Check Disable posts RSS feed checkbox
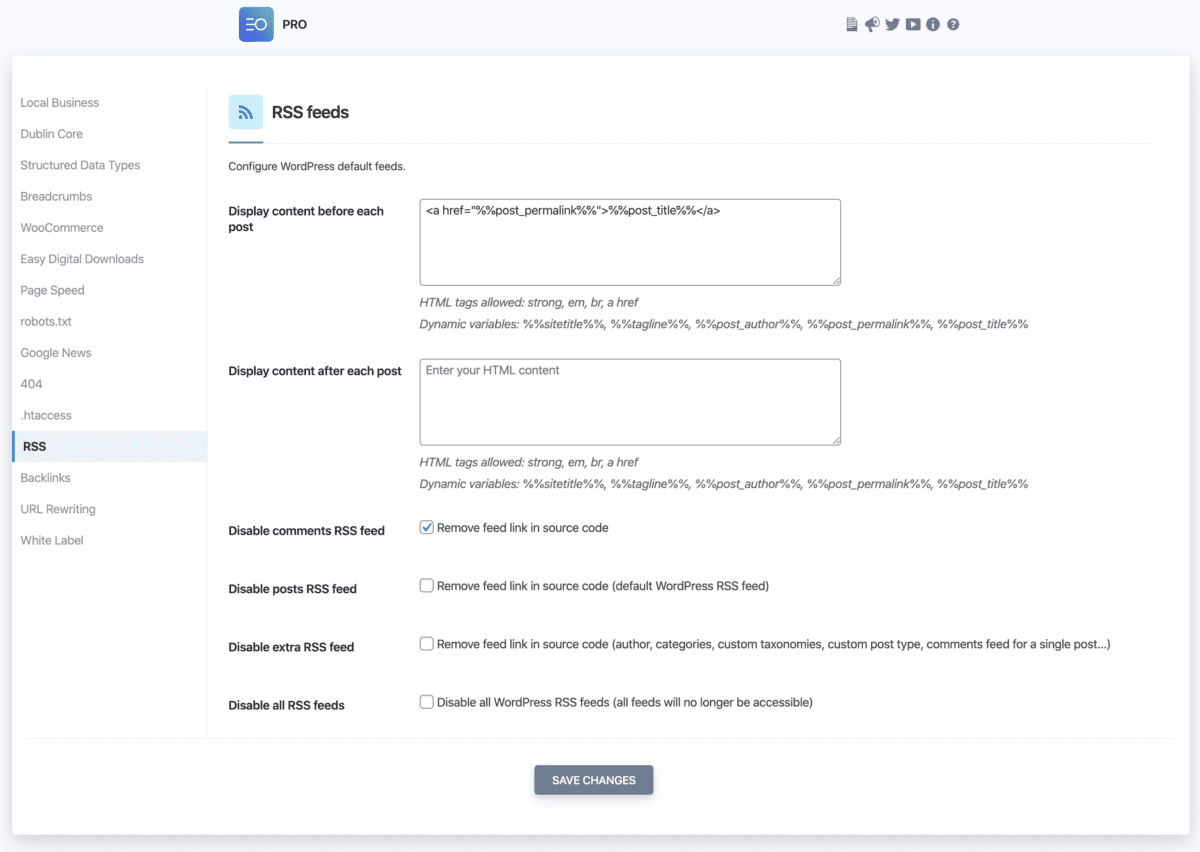The width and height of the screenshot is (1200, 852). 427,586
